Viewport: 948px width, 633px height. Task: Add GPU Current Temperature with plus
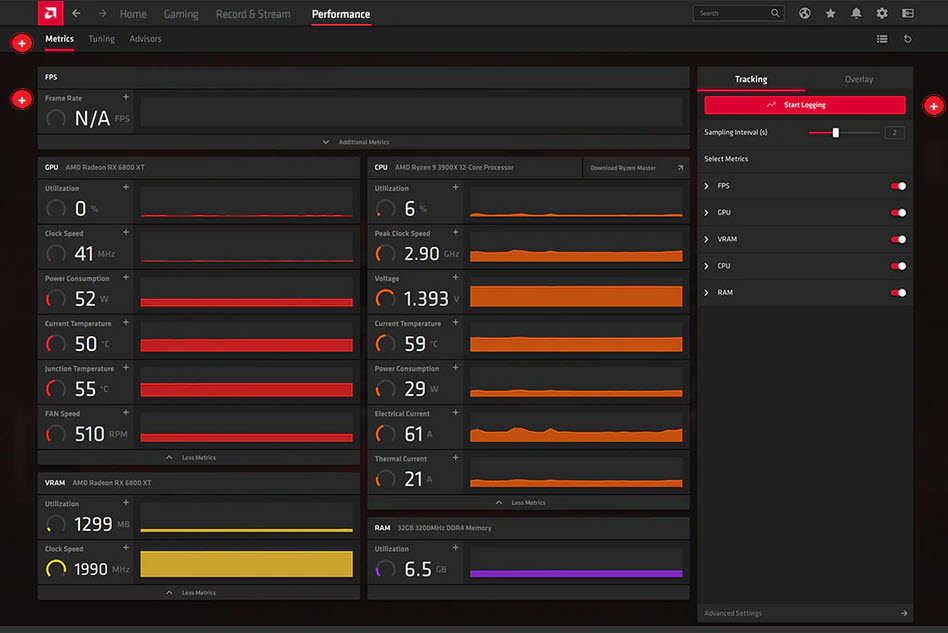(126, 322)
